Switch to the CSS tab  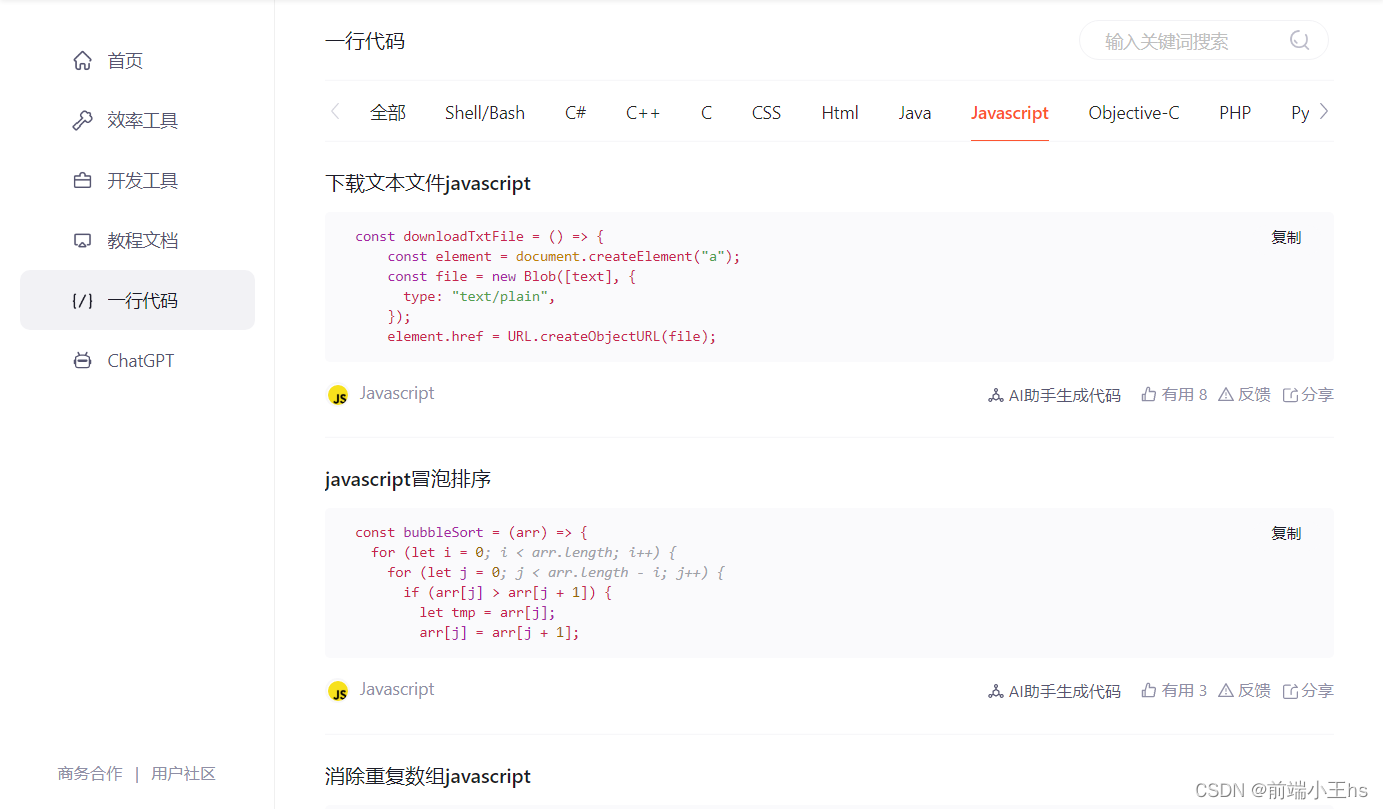[x=767, y=113]
